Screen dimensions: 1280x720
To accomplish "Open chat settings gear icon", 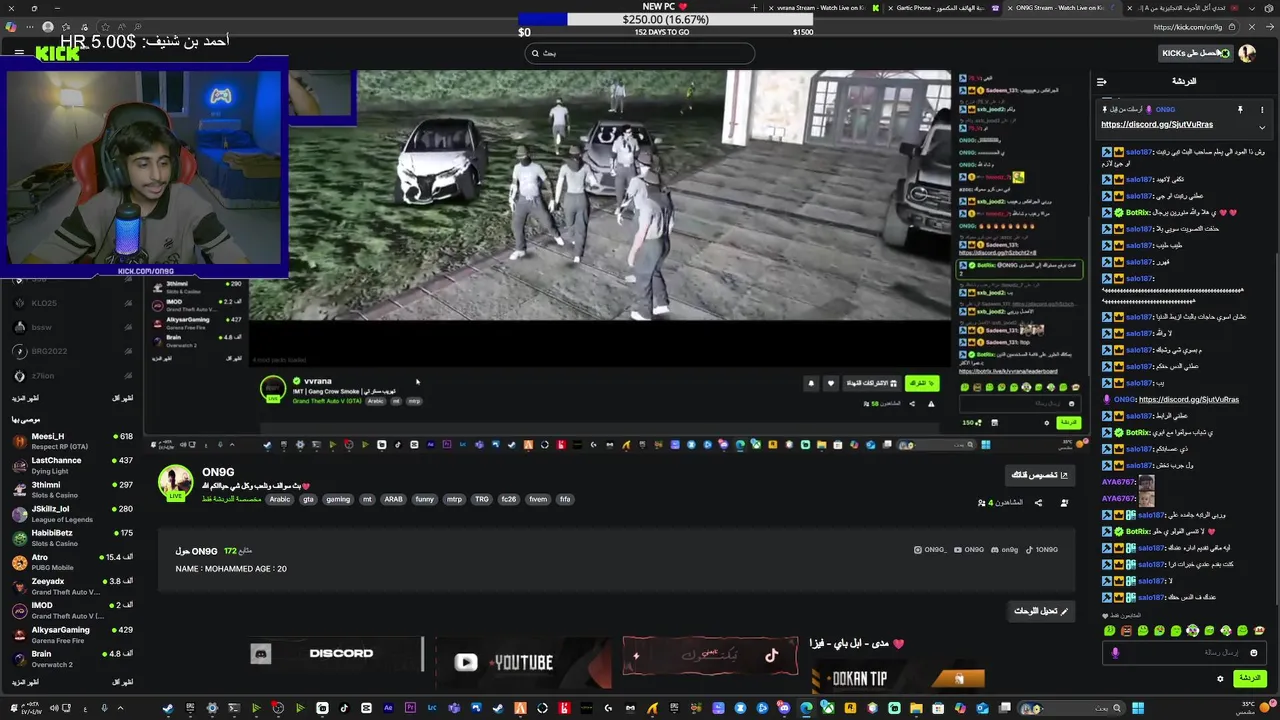I will (1220, 678).
